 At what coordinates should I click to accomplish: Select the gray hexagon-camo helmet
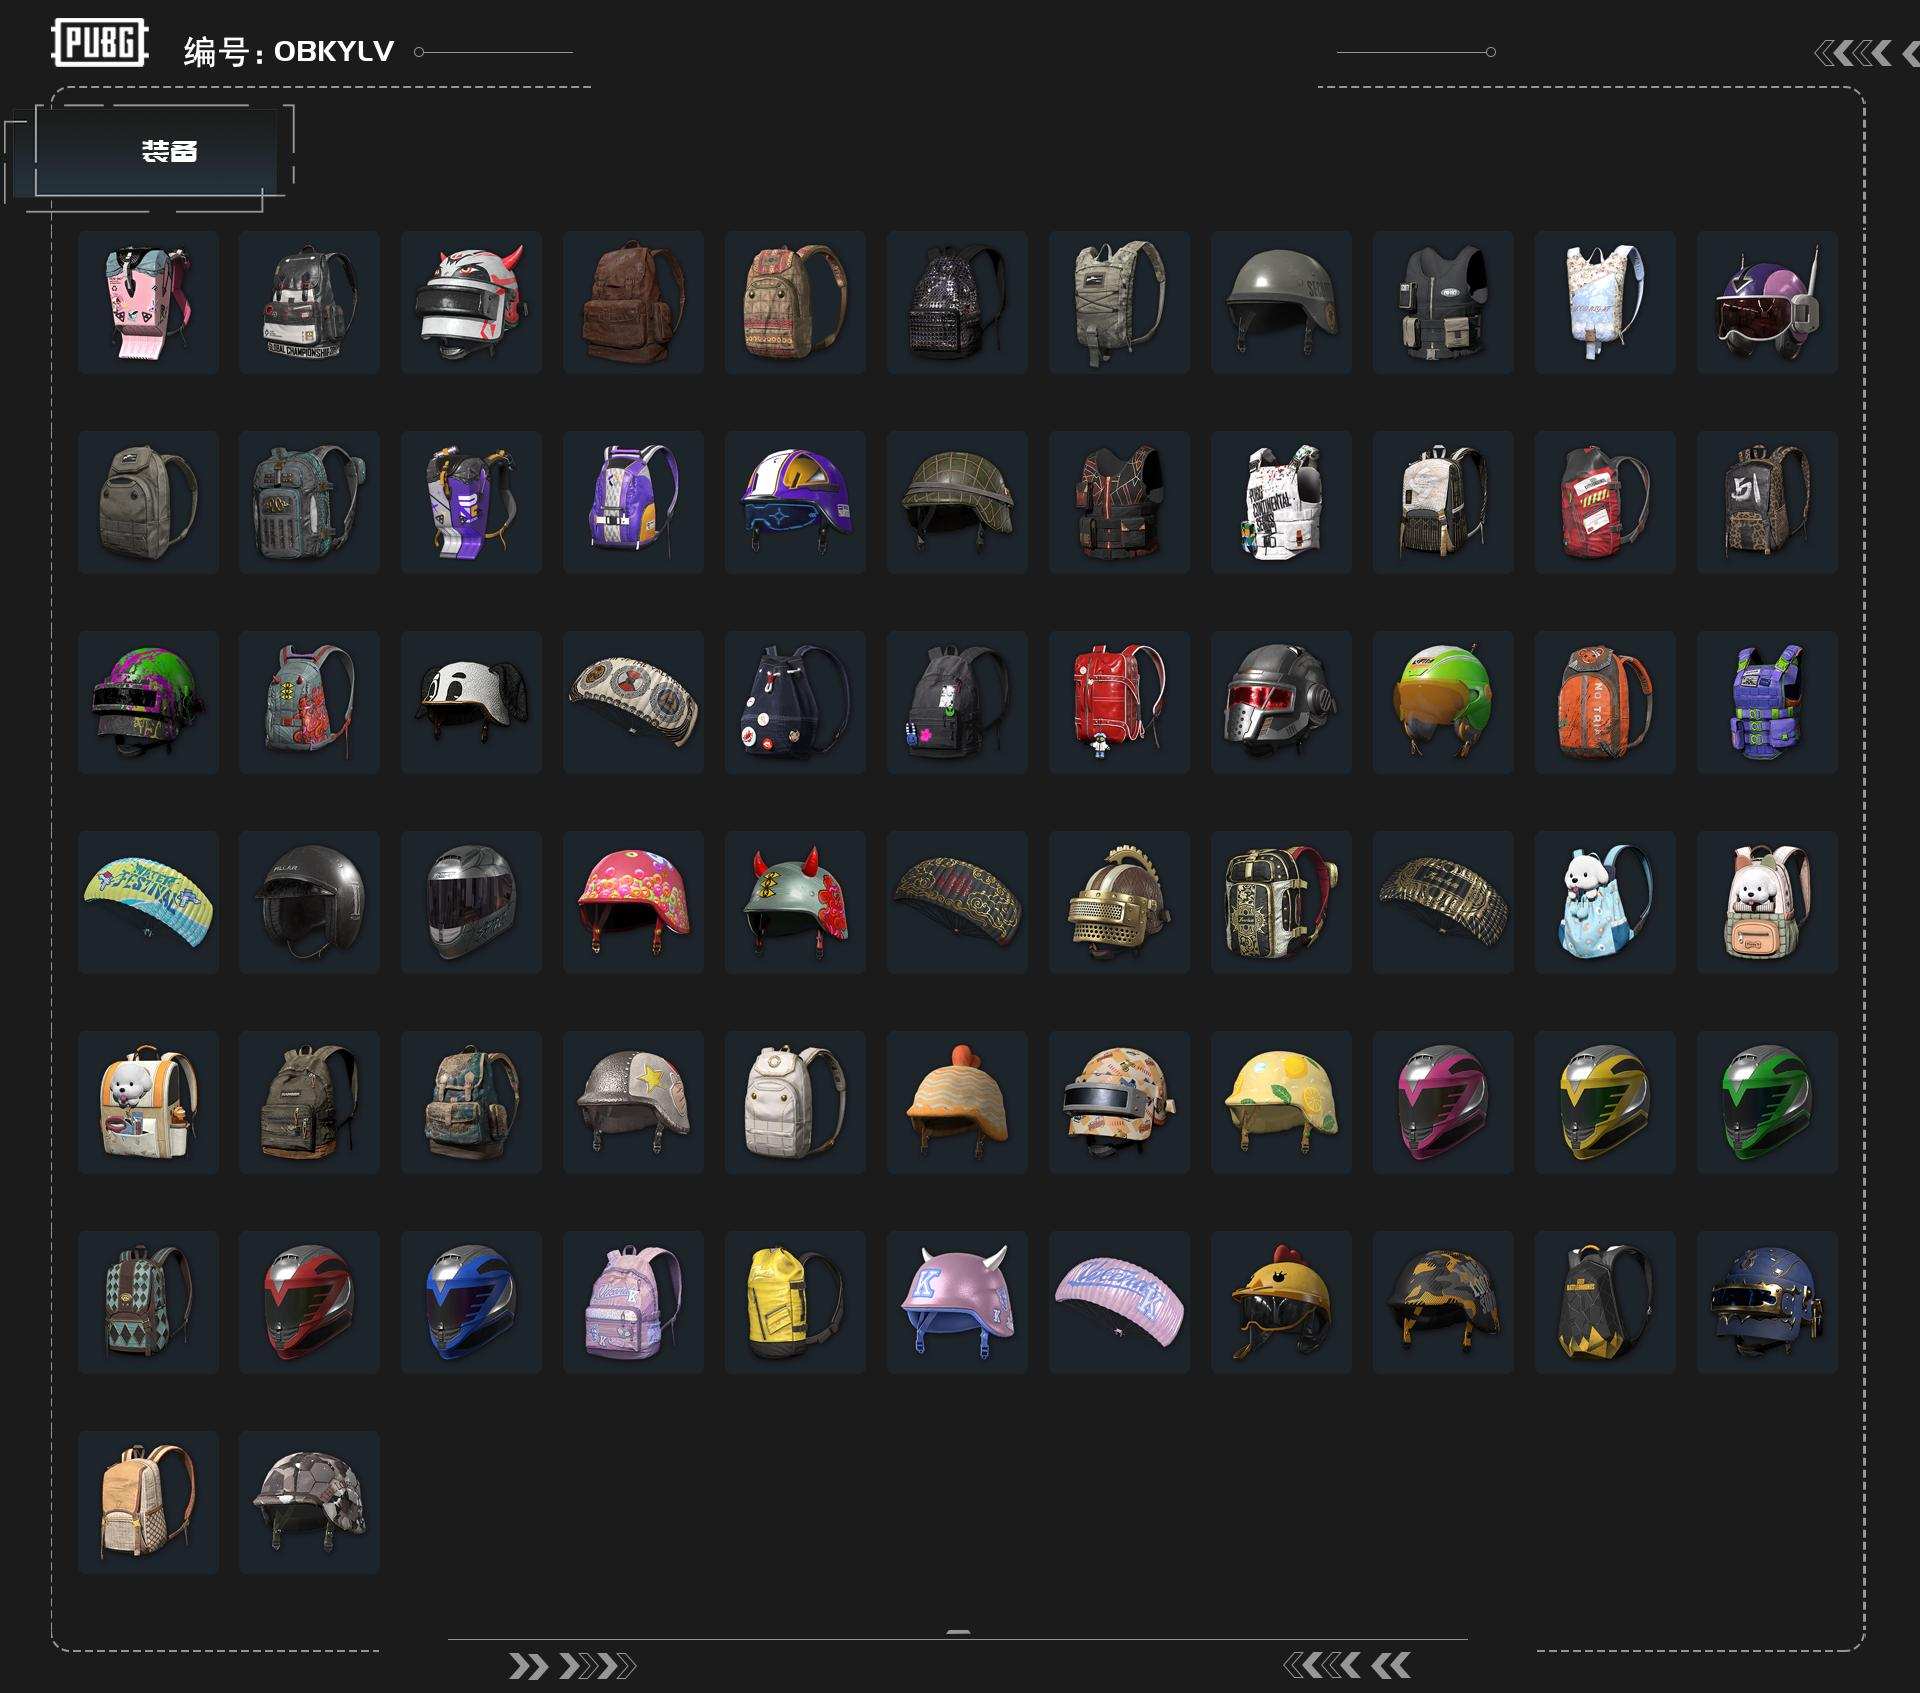click(x=309, y=1502)
